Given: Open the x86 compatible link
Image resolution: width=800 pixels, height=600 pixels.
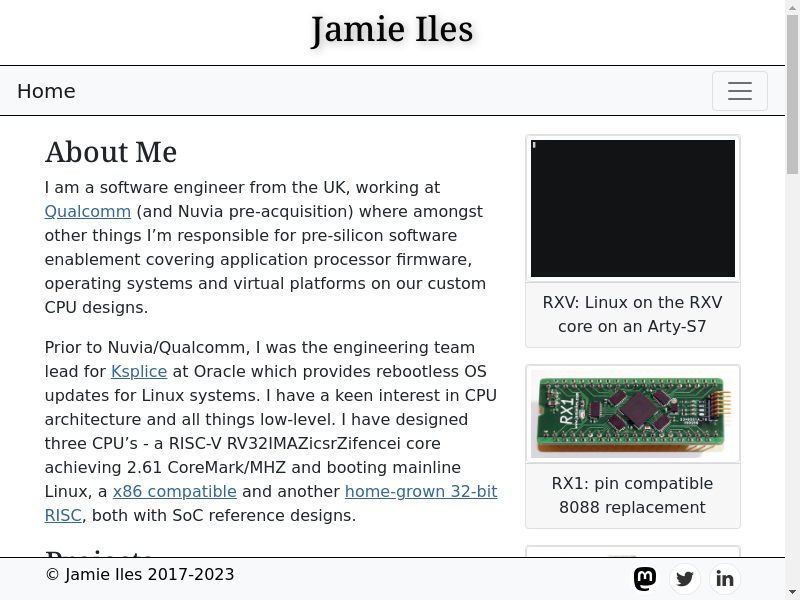Looking at the screenshot, I should click(175, 491).
